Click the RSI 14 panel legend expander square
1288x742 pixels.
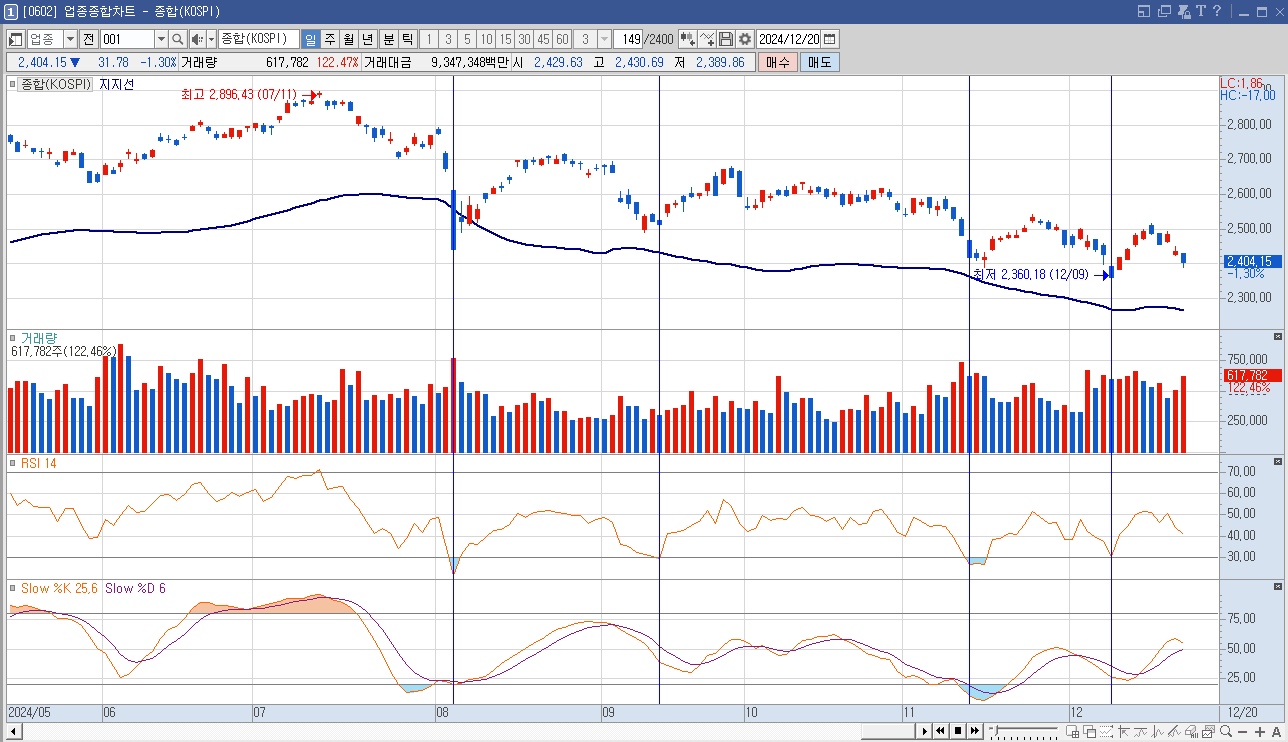pyautogui.click(x=12, y=462)
